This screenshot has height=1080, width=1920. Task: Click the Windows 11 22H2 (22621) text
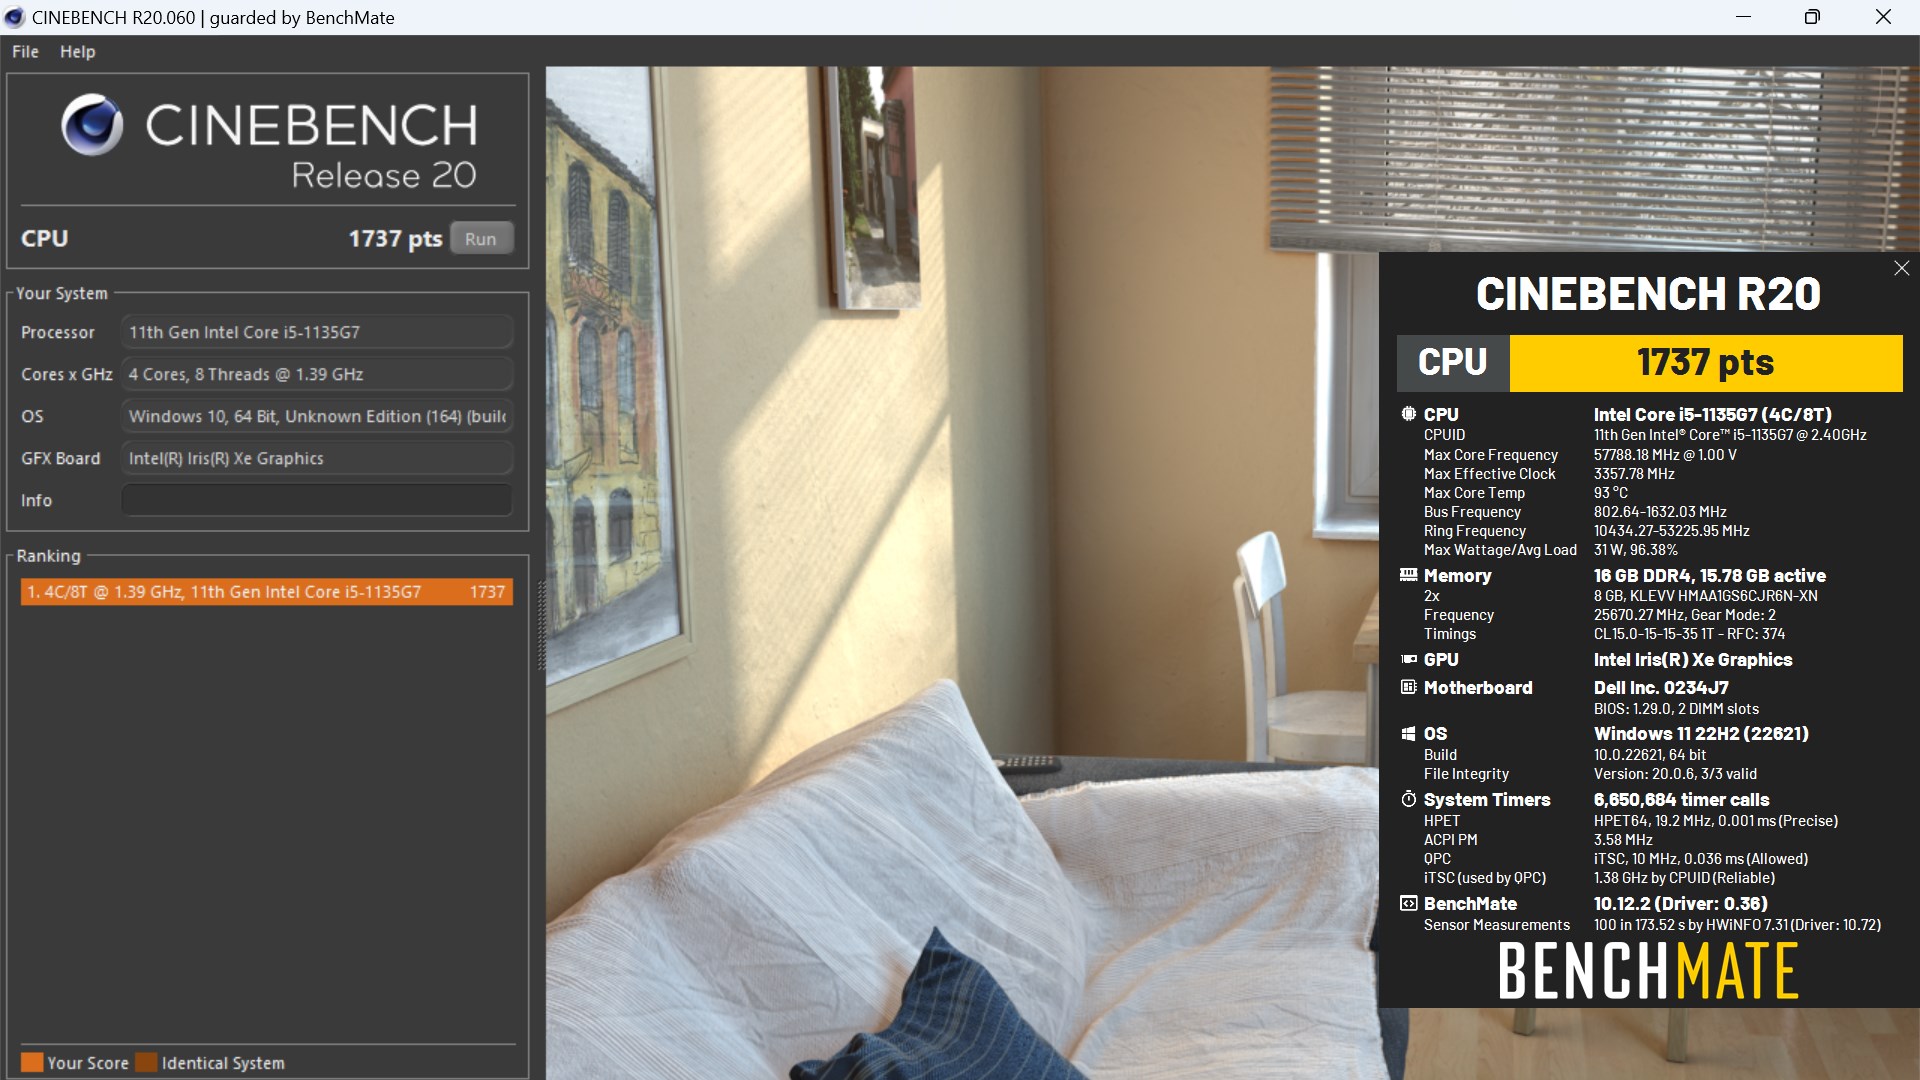tap(1701, 734)
